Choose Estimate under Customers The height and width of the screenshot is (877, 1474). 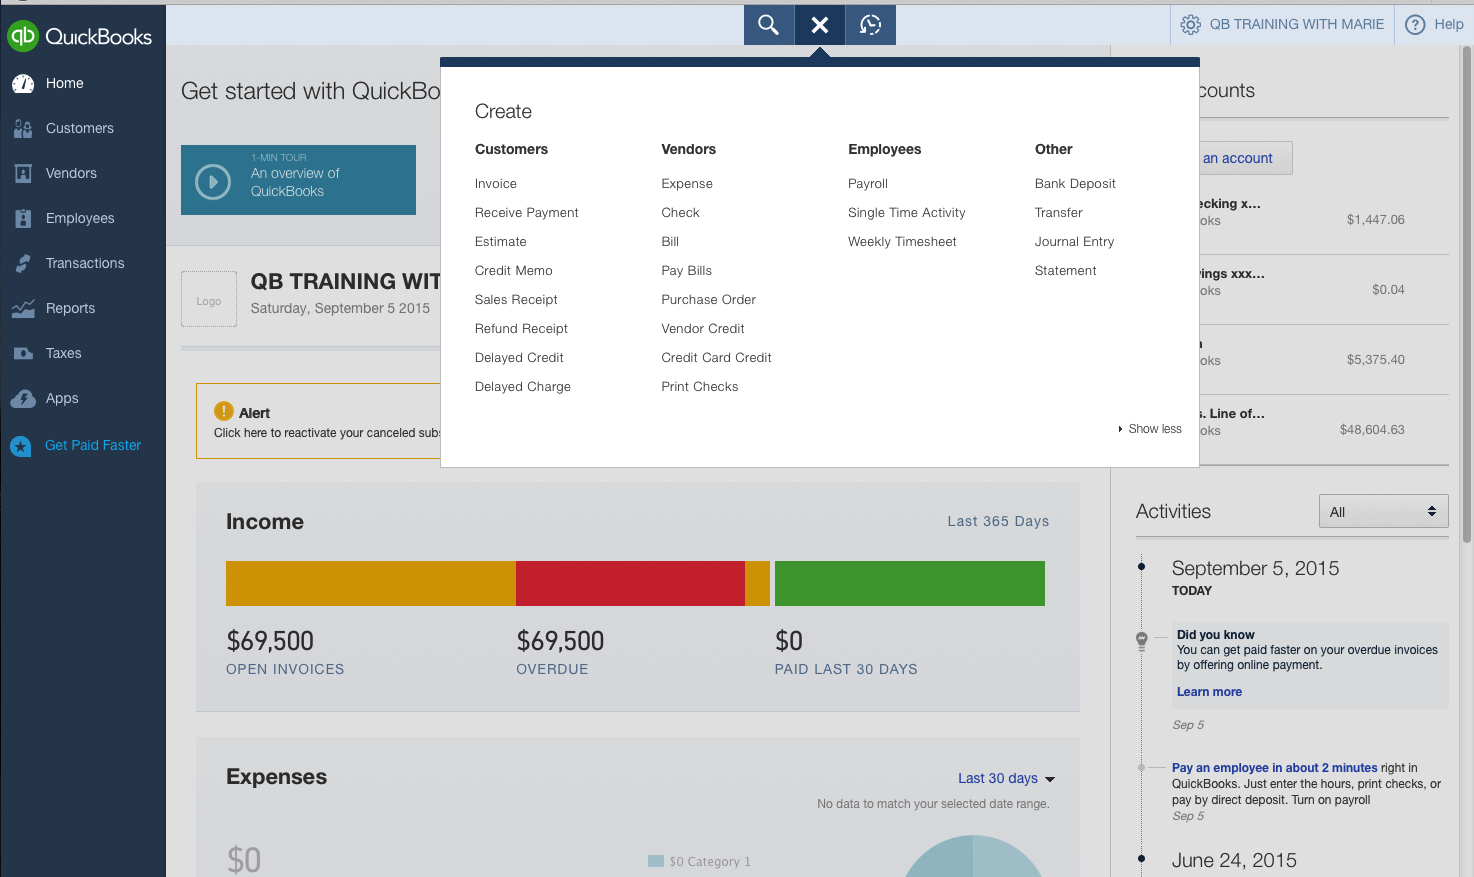tap(501, 242)
